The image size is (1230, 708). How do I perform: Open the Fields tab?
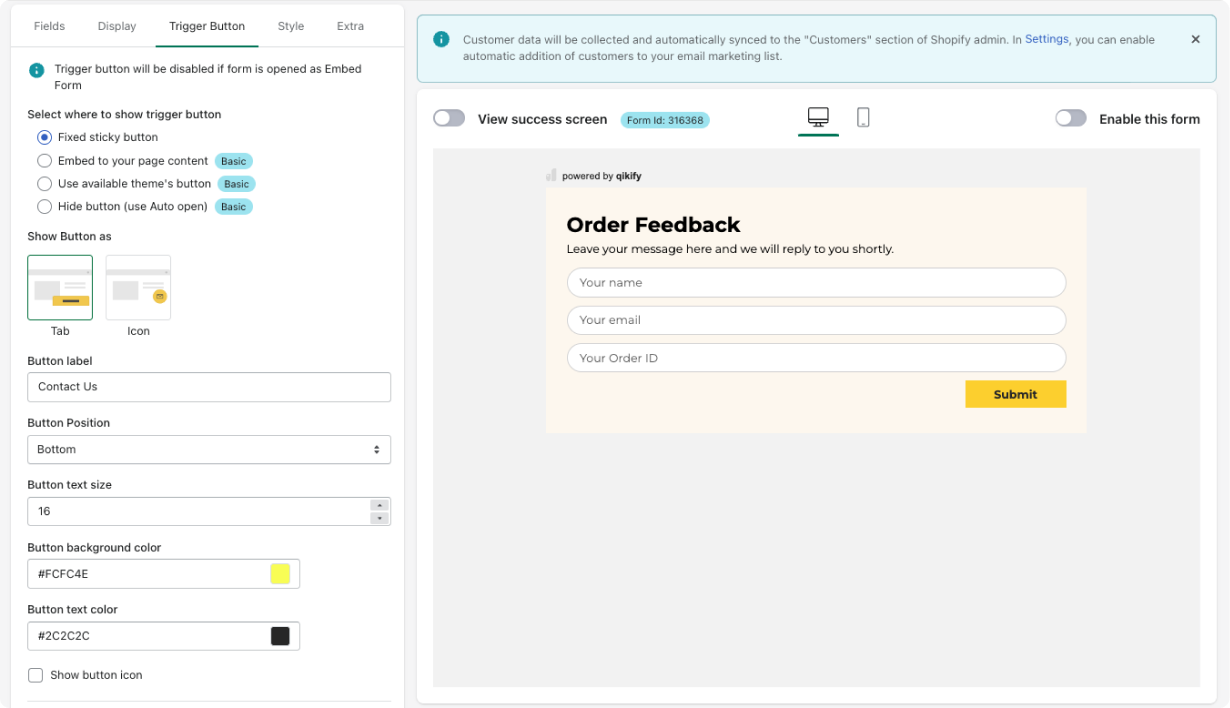(x=49, y=26)
